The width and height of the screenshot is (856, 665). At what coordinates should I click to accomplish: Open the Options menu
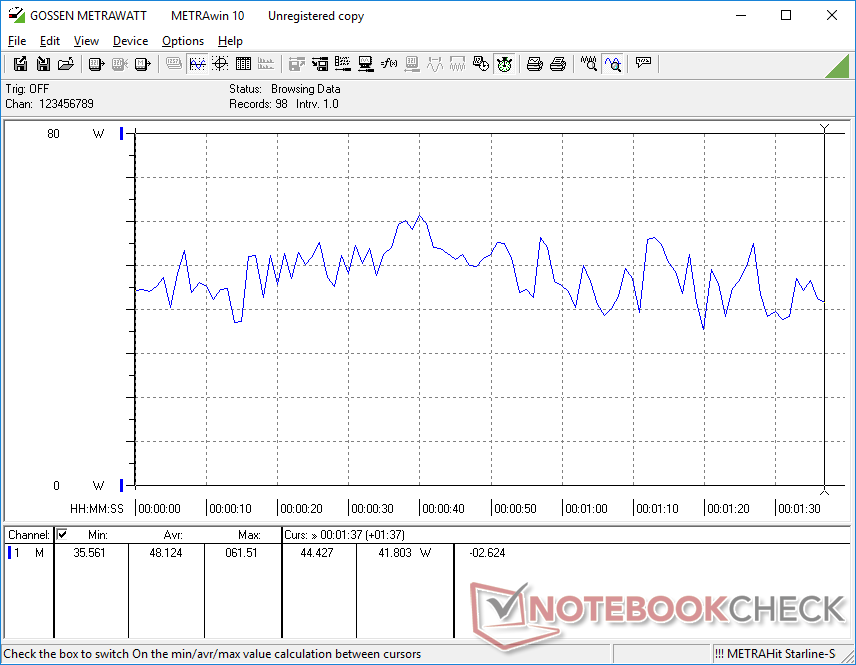pyautogui.click(x=183, y=41)
